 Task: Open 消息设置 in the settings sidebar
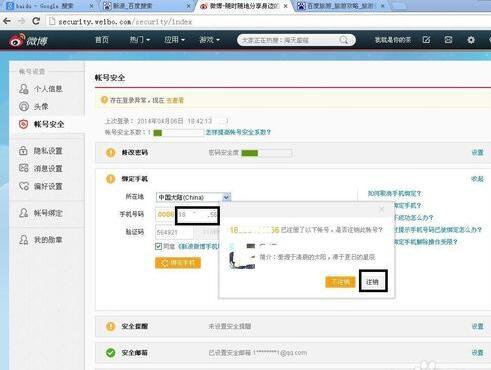pyautogui.click(x=48, y=169)
